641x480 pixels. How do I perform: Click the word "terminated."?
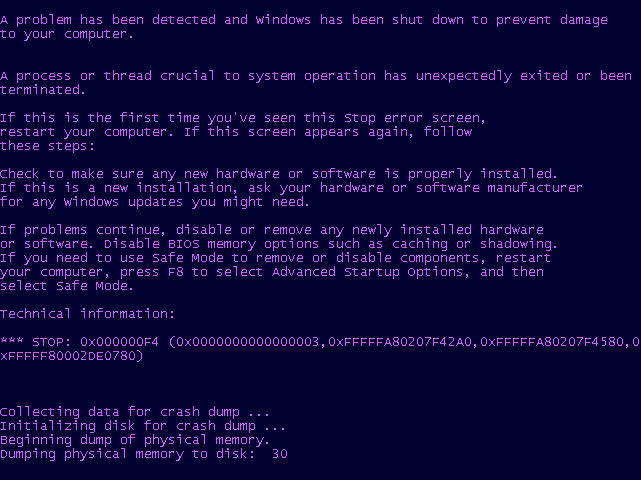pos(42,90)
